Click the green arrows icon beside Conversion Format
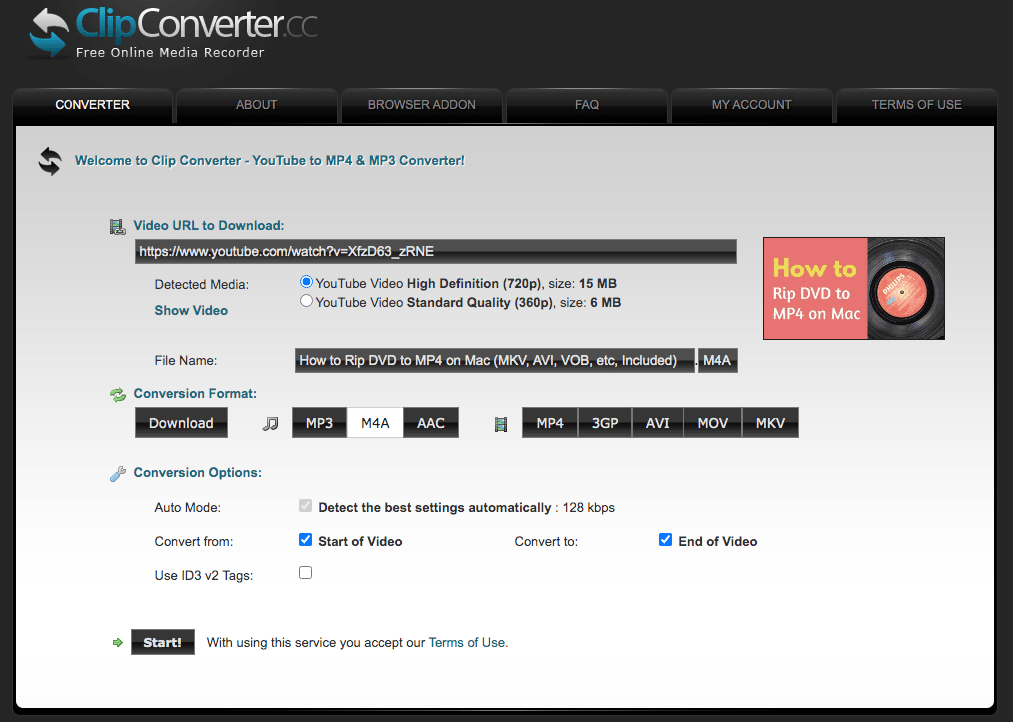The image size is (1013, 722). pos(117,394)
